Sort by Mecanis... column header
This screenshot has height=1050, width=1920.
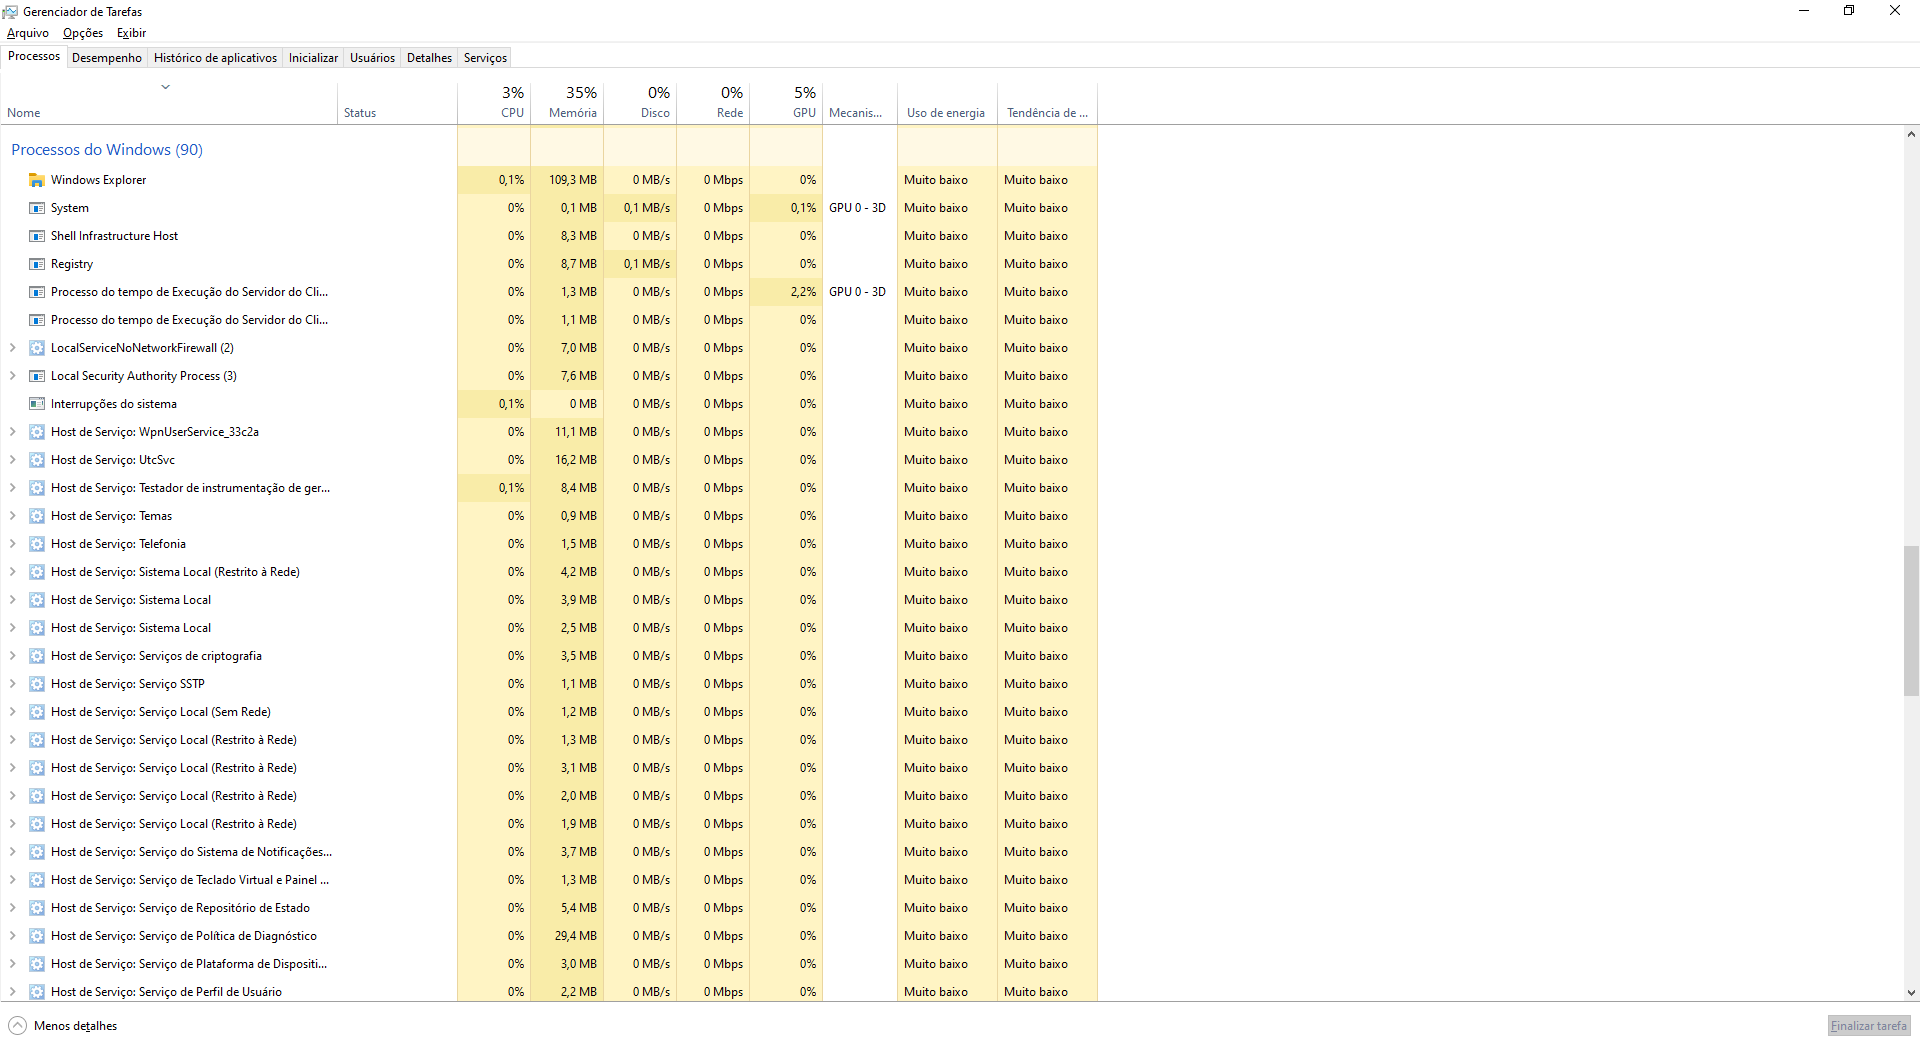(x=860, y=102)
